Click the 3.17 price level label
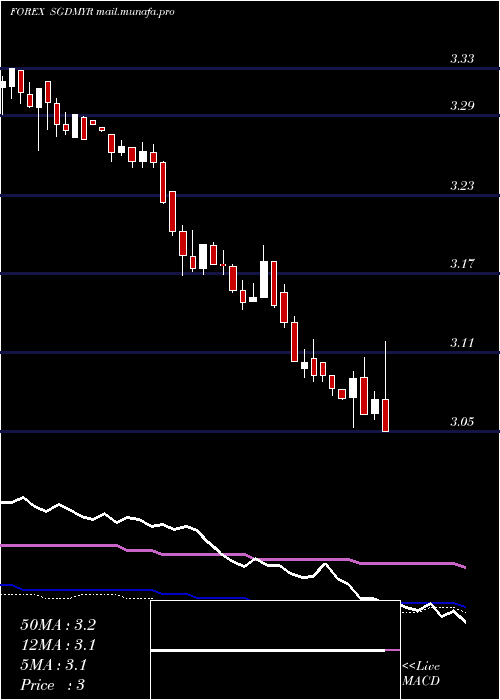500x700 pixels. point(462,263)
